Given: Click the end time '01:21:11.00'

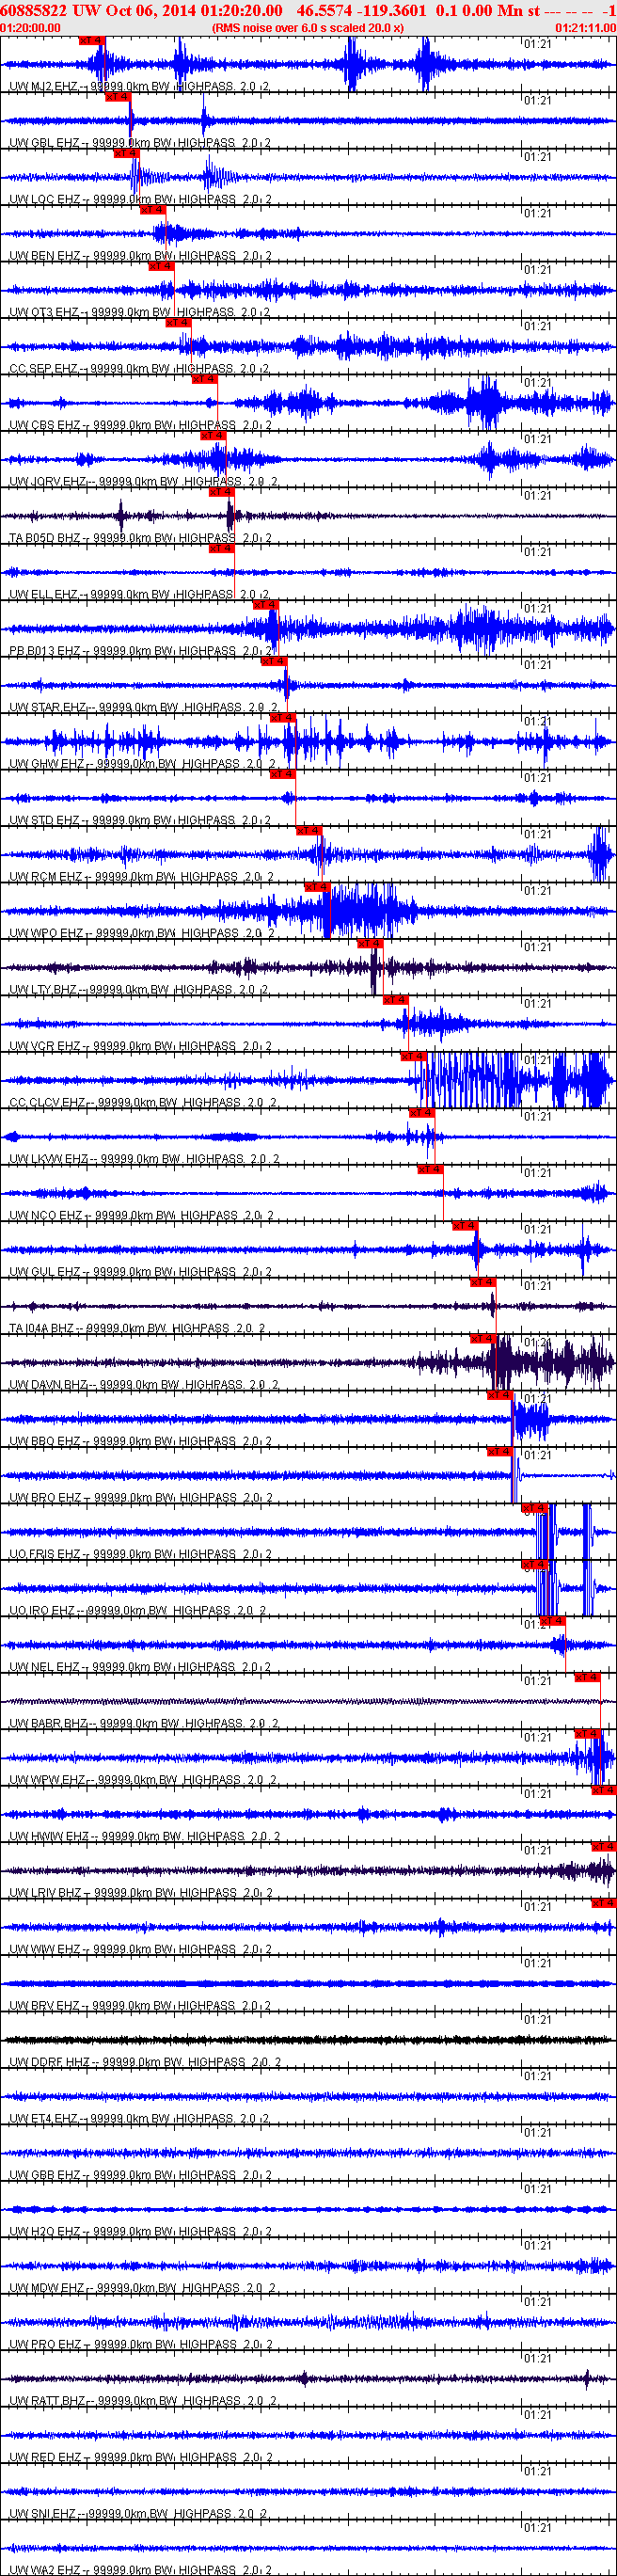Looking at the screenshot, I should [586, 28].
